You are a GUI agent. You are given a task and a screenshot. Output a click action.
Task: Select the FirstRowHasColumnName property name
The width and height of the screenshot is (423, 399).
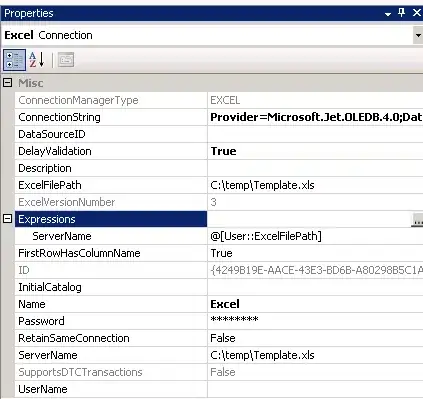79,253
